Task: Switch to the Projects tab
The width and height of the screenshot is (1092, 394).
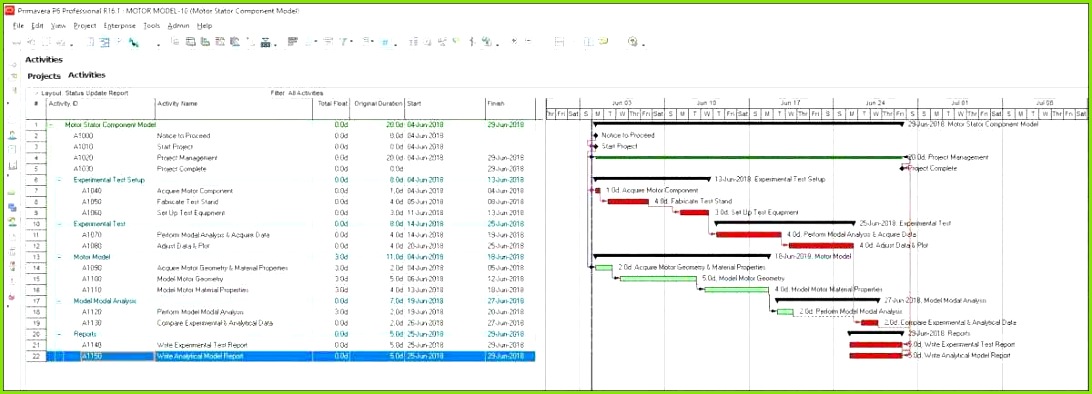Action: [44, 76]
